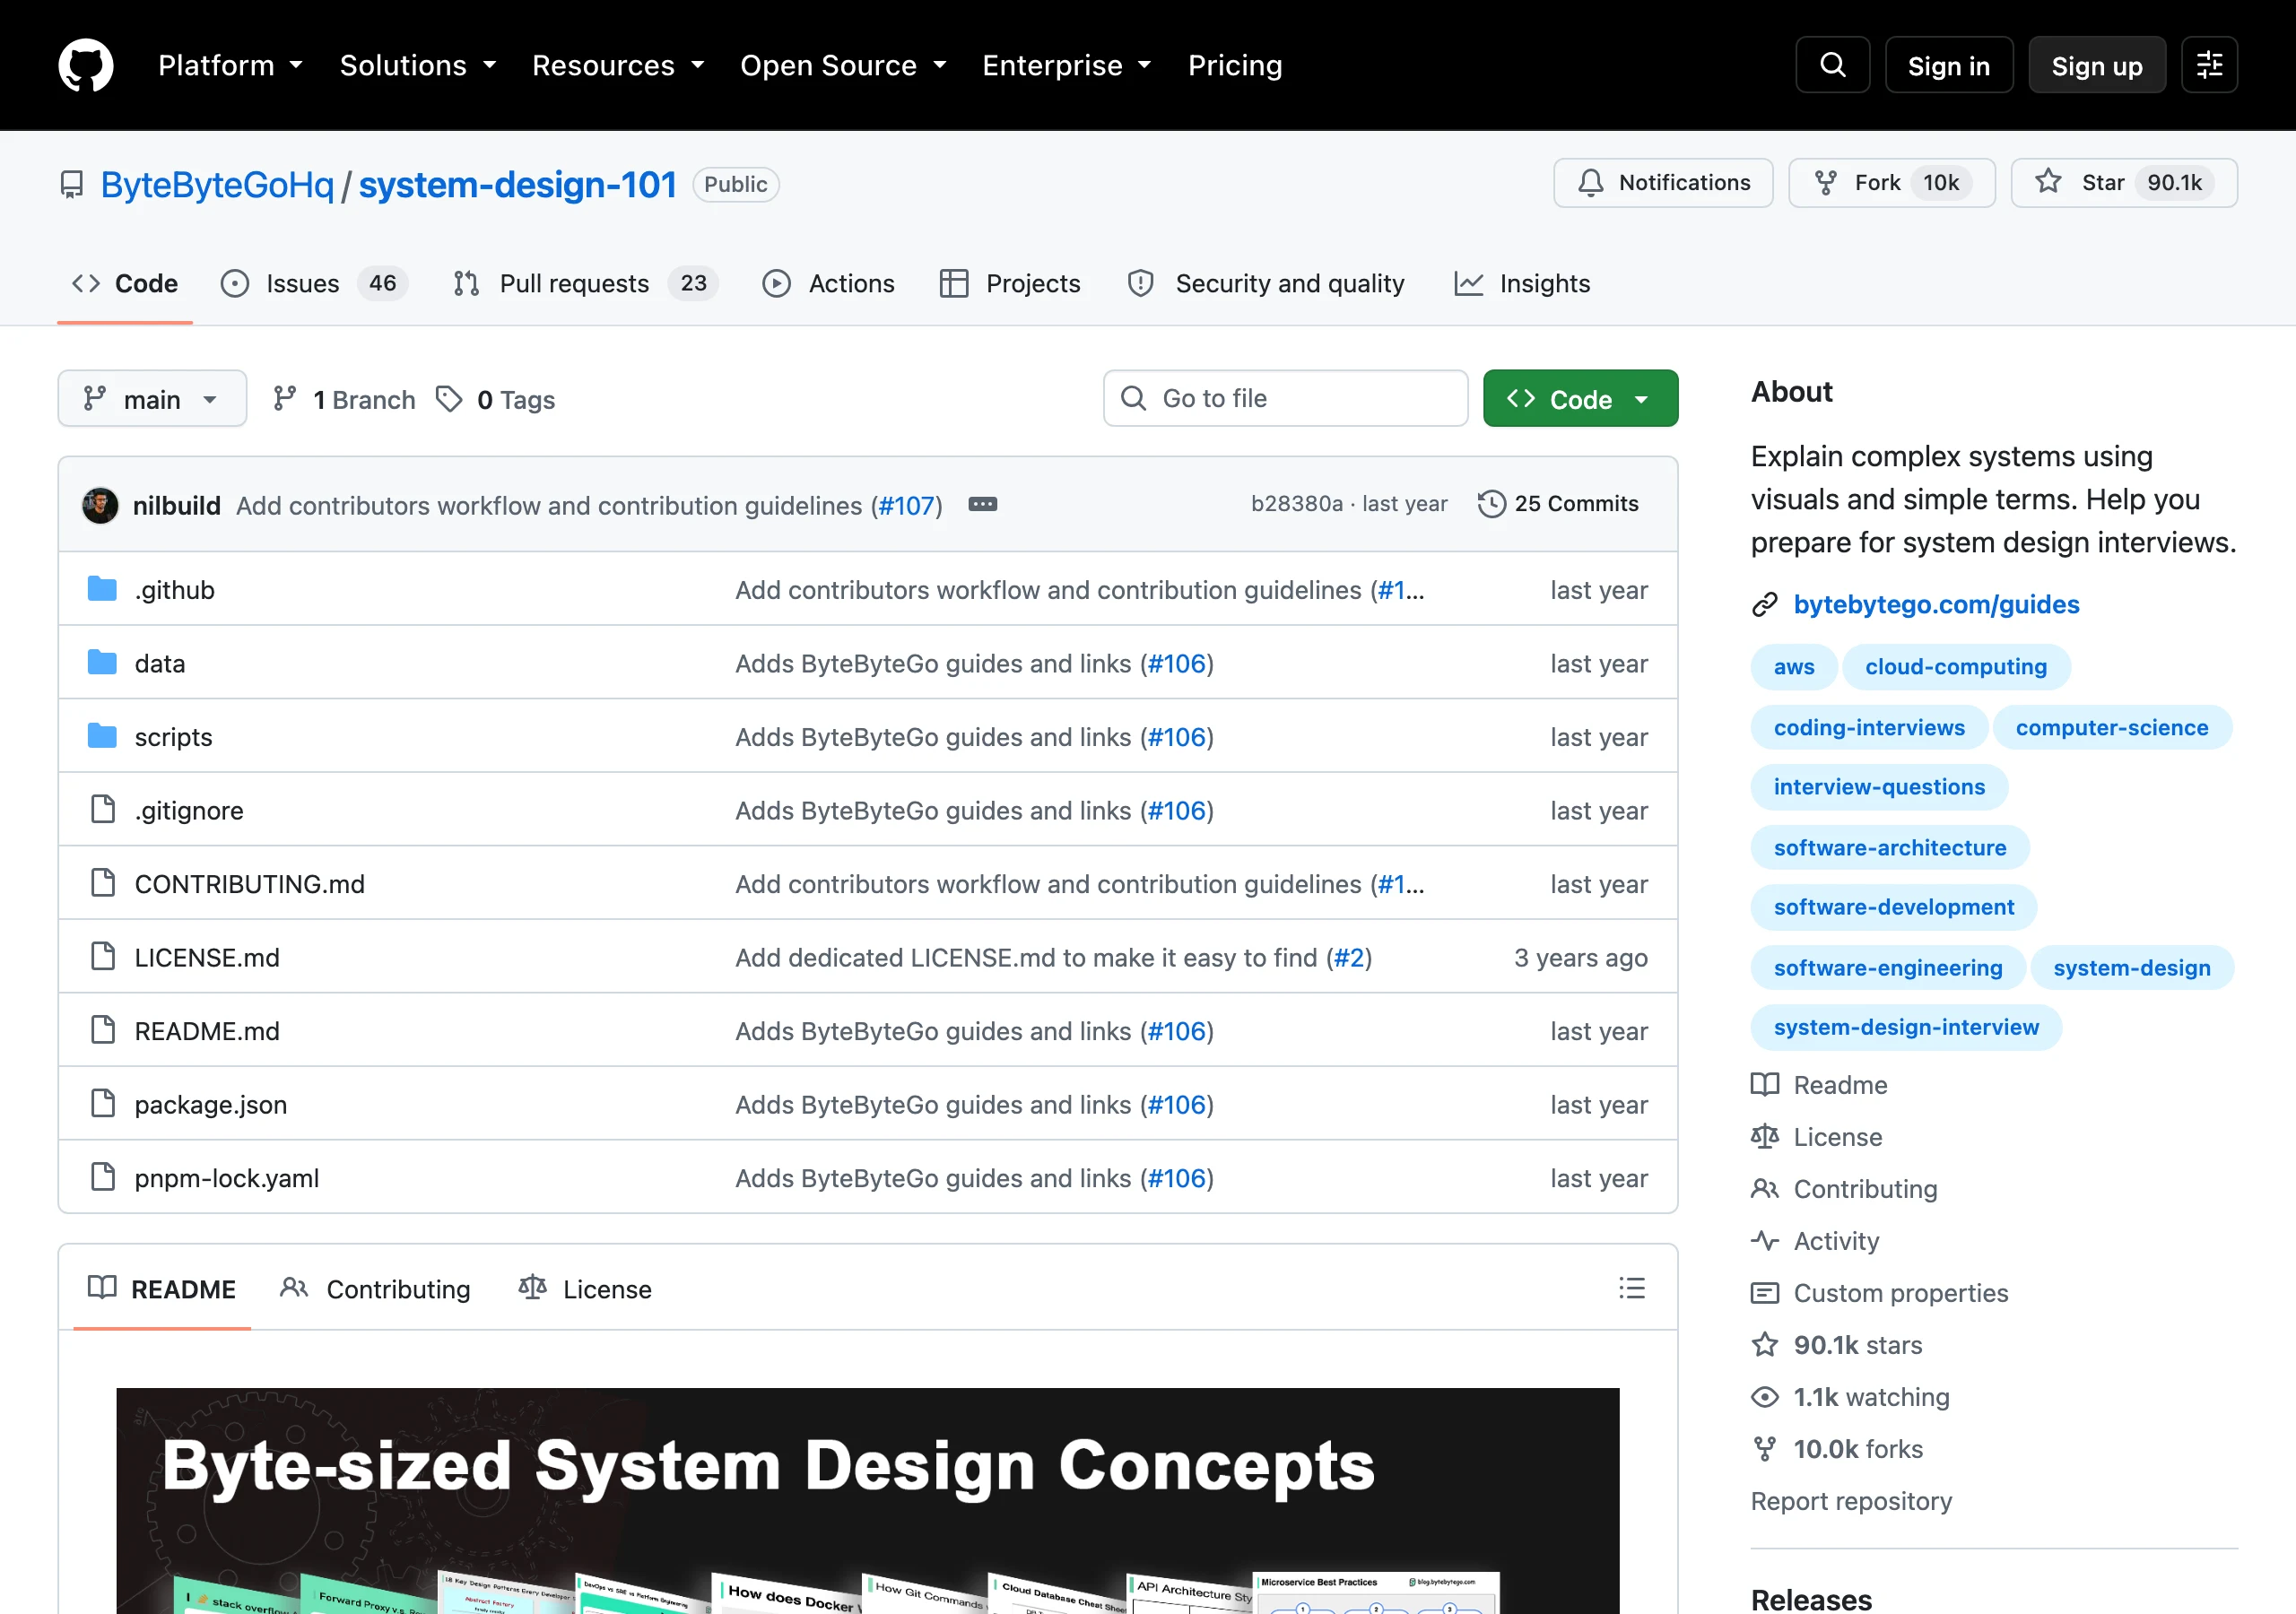Switch to the Actions tab
Screen dimensions: 2296x1614
(x=829, y=284)
